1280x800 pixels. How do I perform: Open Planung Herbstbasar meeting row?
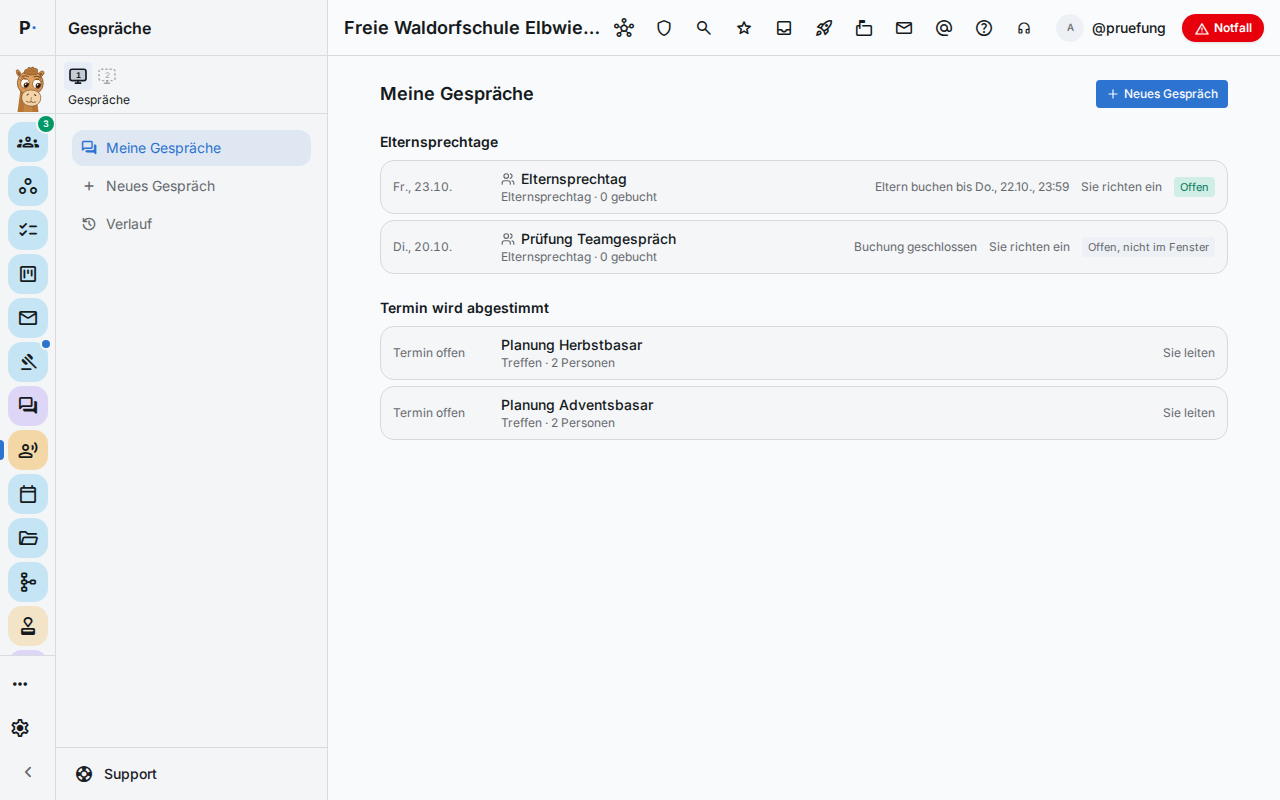804,353
